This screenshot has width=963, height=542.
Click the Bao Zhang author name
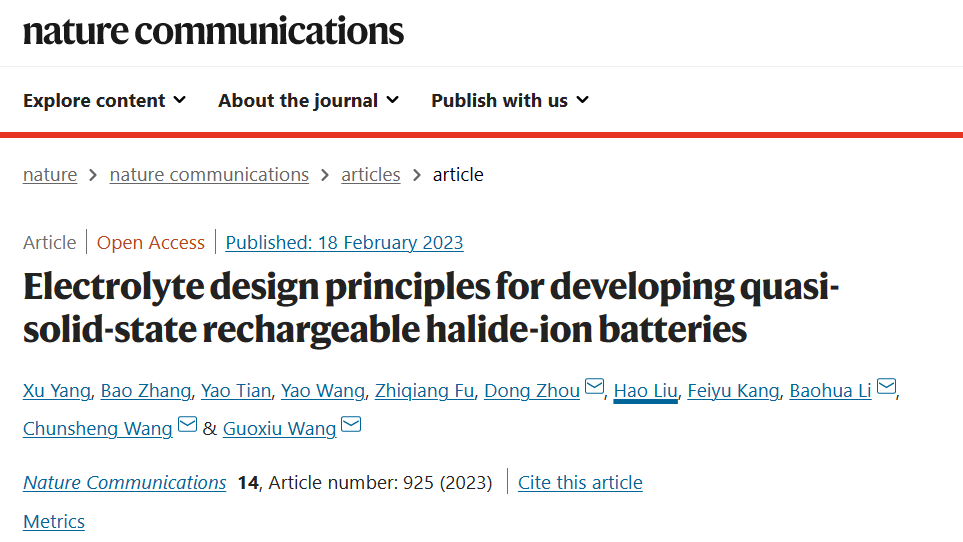pyautogui.click(x=146, y=391)
